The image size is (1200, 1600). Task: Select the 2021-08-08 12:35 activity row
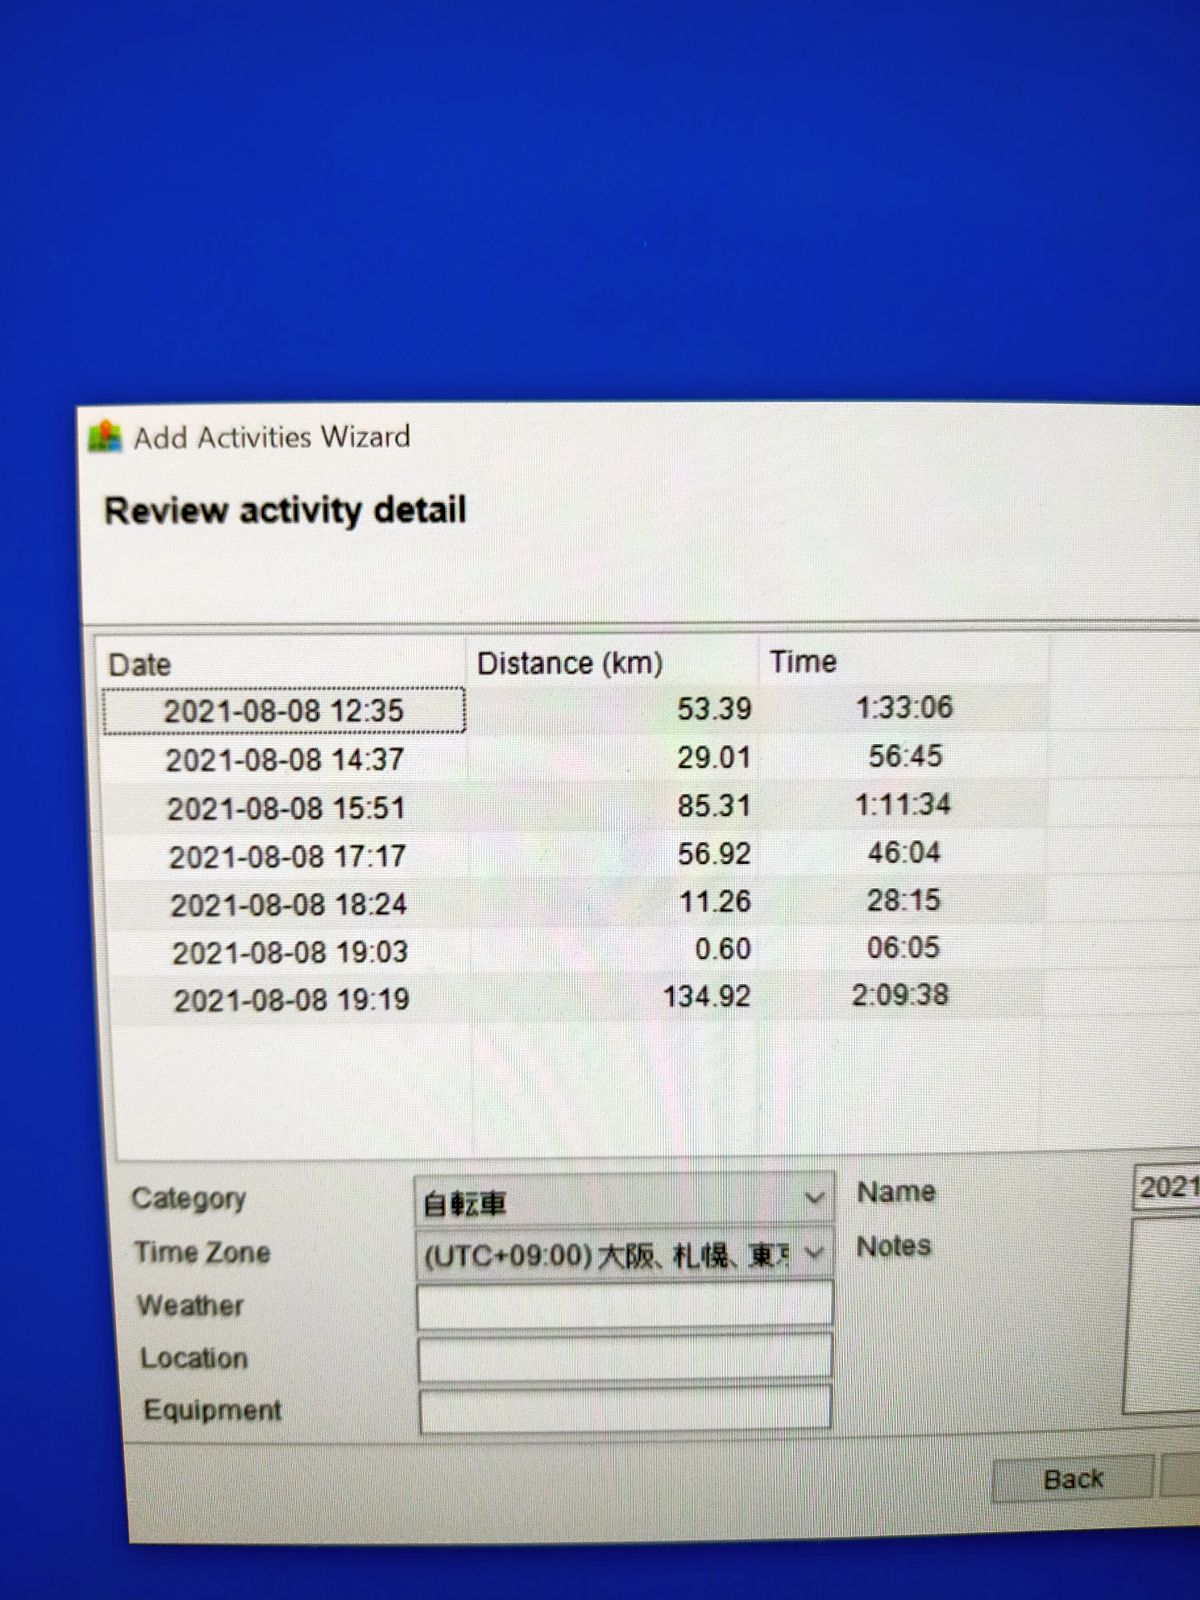tap(284, 711)
